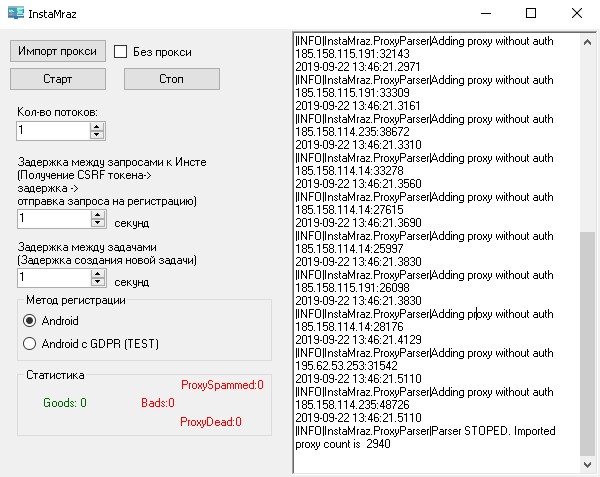Close the InstaMraz window

(x=577, y=13)
